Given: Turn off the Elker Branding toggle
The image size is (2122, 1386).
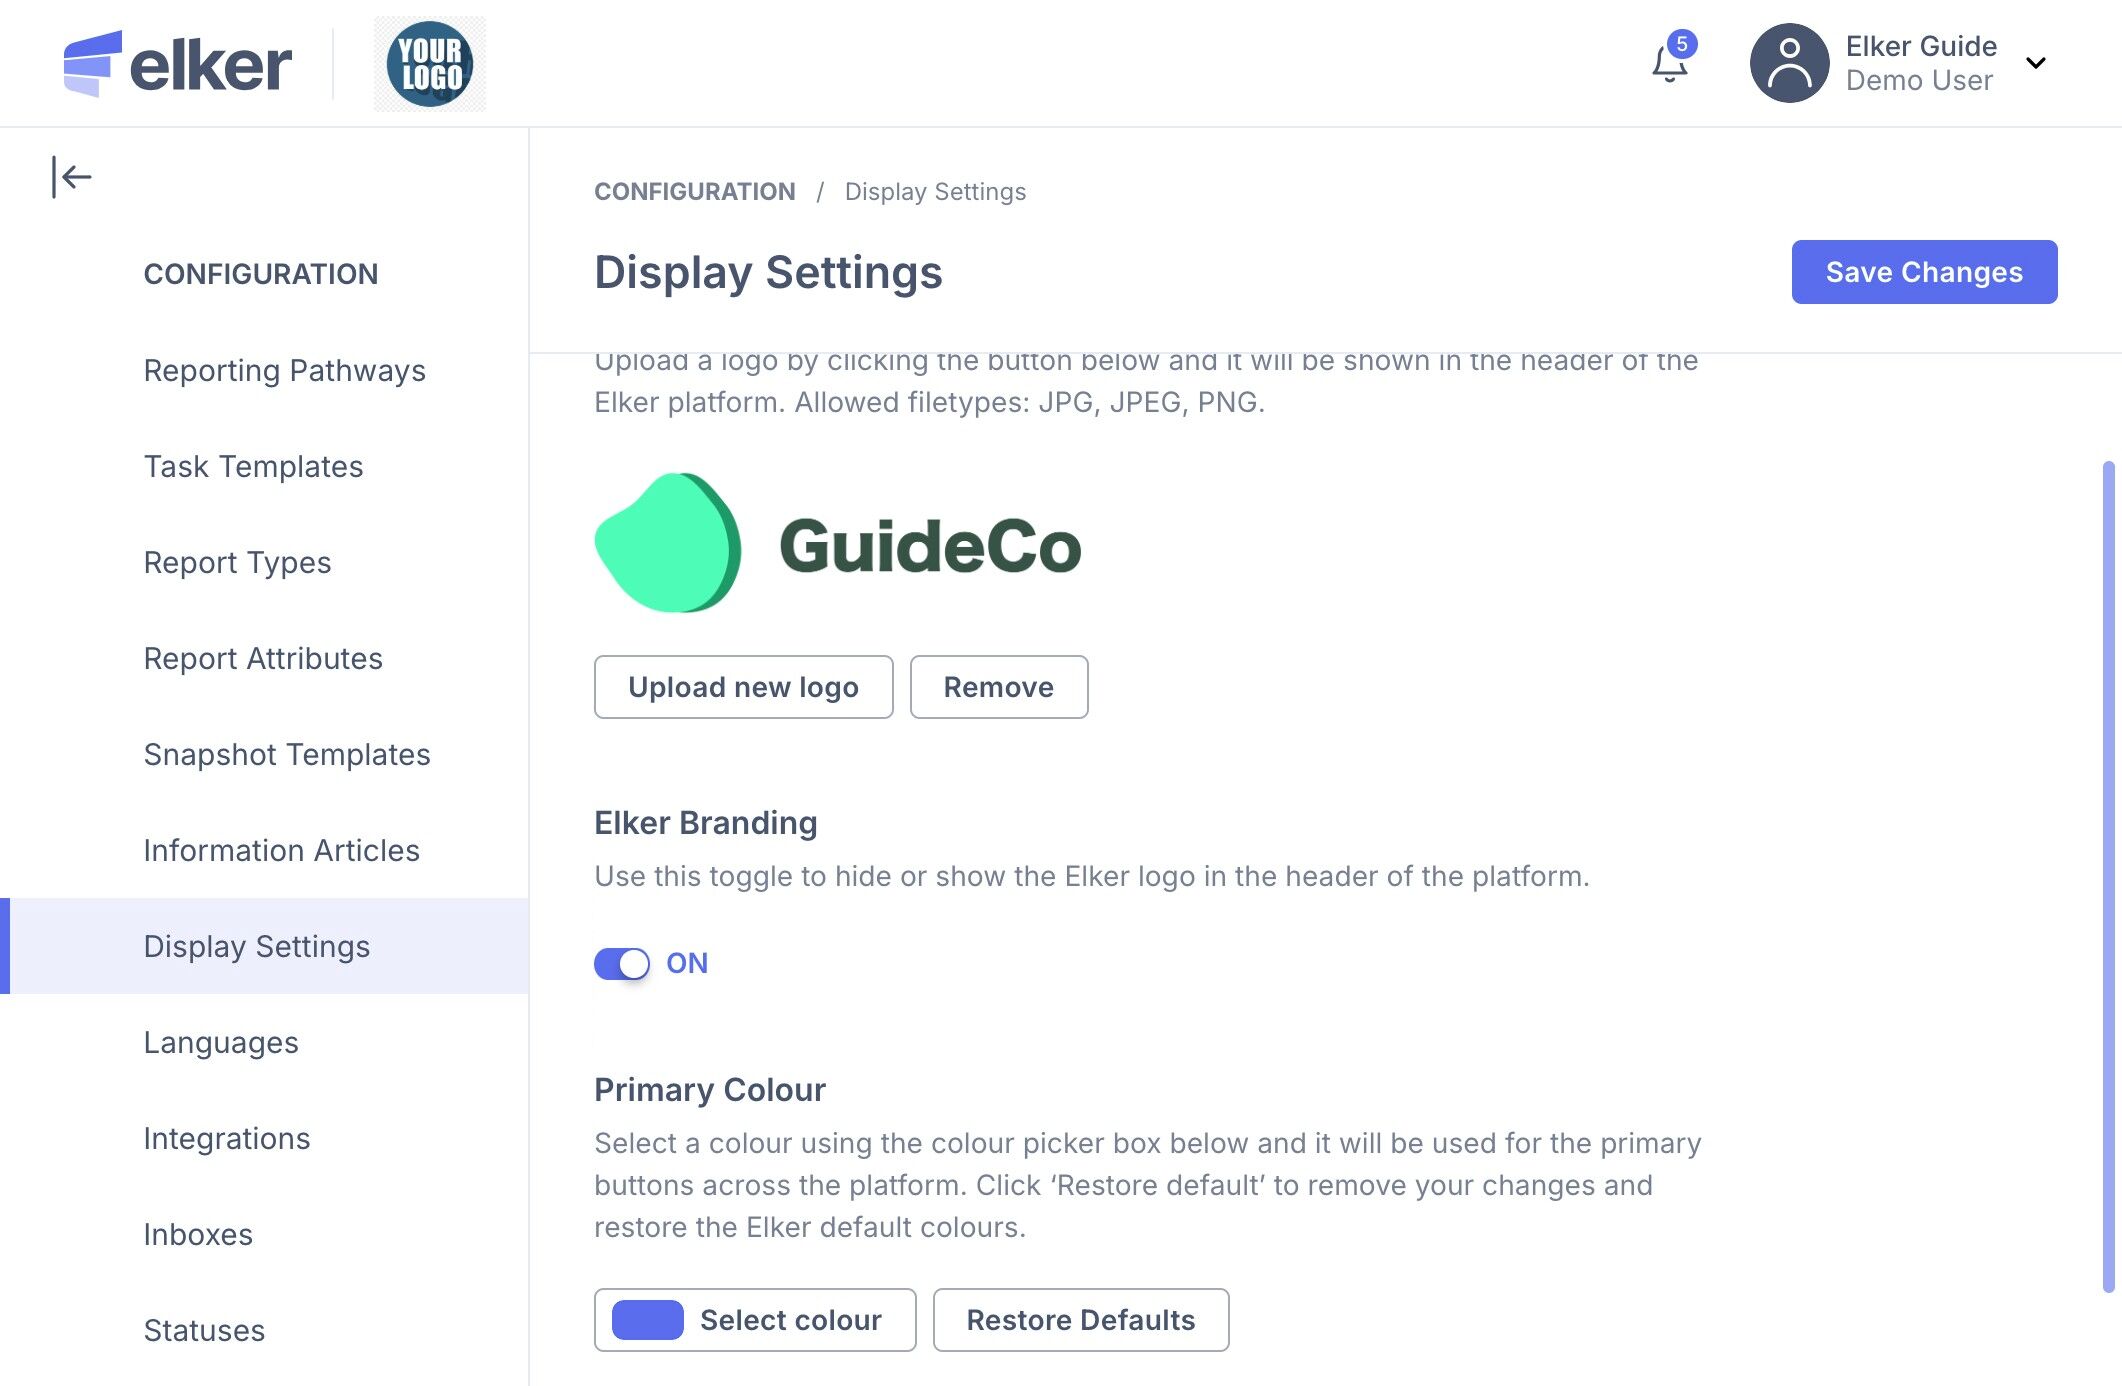Looking at the screenshot, I should tap(622, 963).
